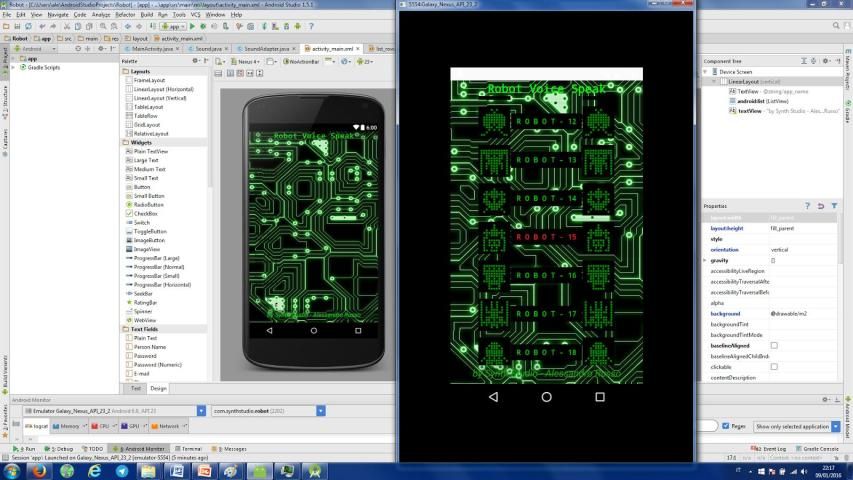Toggle the clickable property checkbox

773,367
